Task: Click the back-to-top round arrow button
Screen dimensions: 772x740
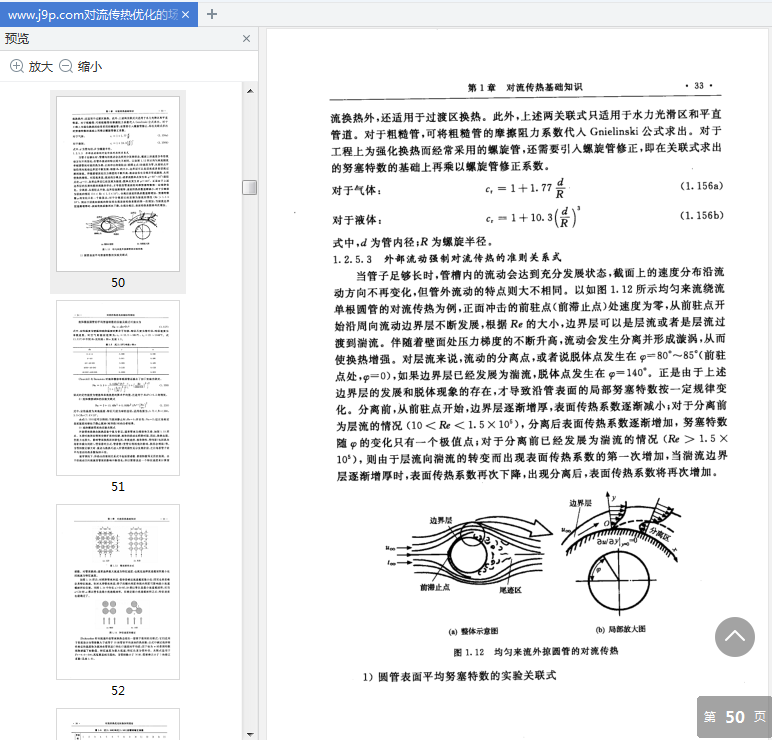Action: click(735, 637)
